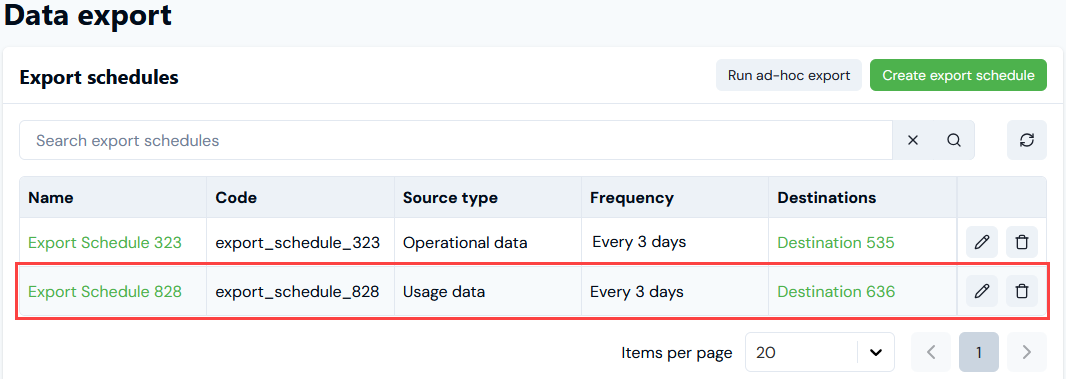The height and width of the screenshot is (379, 1066).
Task: Open the Destination 535 link
Action: (x=836, y=242)
